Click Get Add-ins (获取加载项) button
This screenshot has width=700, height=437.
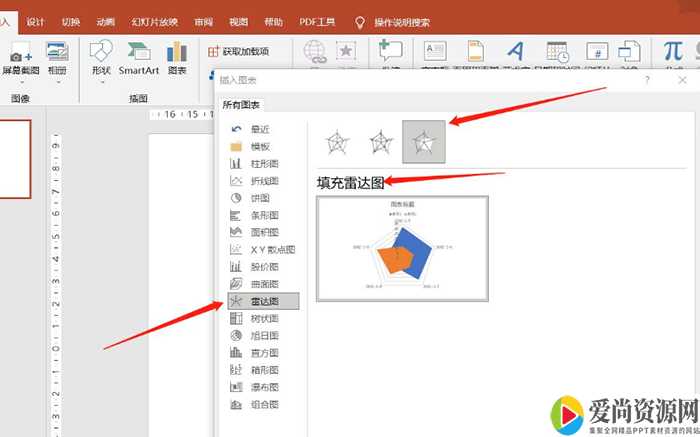(x=241, y=51)
